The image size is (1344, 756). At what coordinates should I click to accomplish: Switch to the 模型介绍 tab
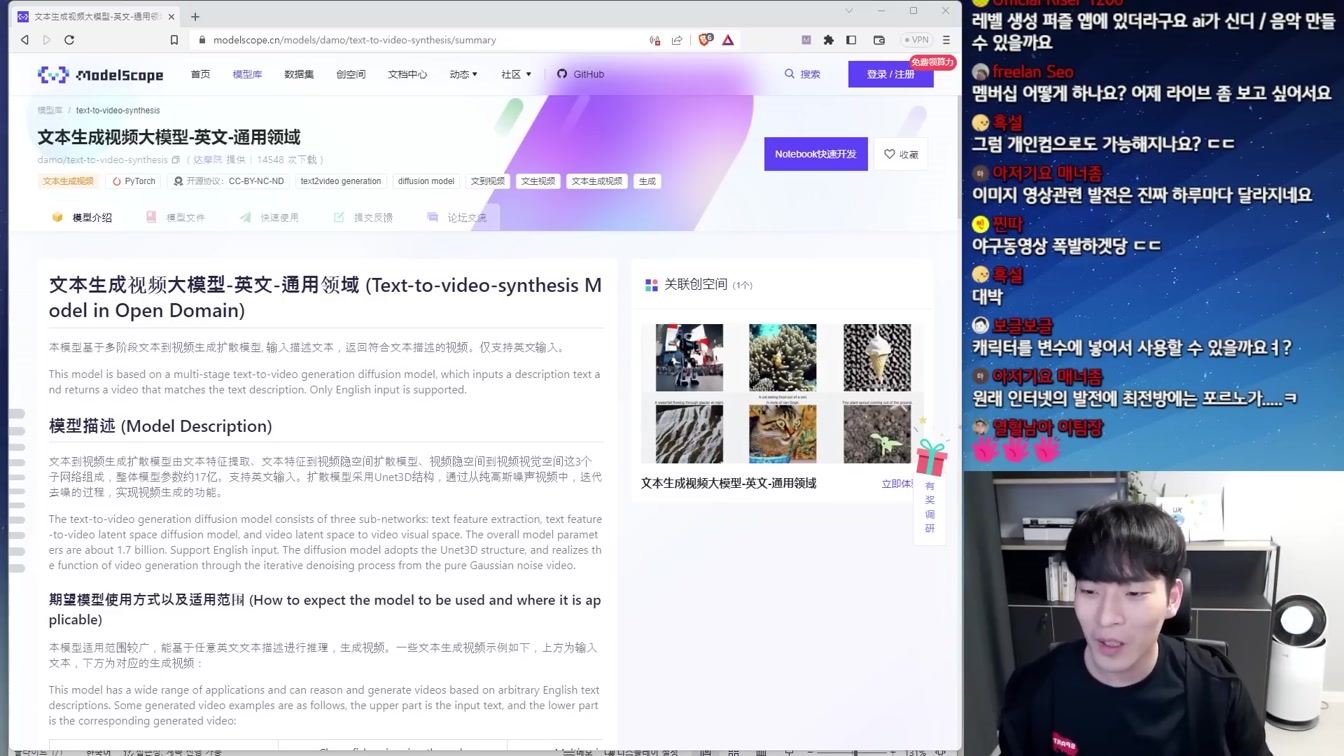click(82, 217)
